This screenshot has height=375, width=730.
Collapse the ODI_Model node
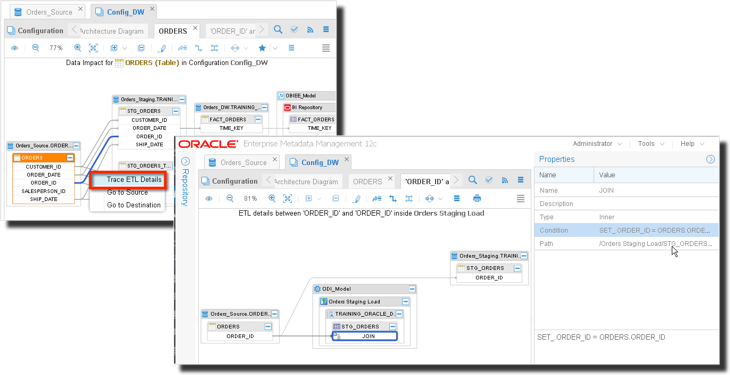pyautogui.click(x=412, y=289)
